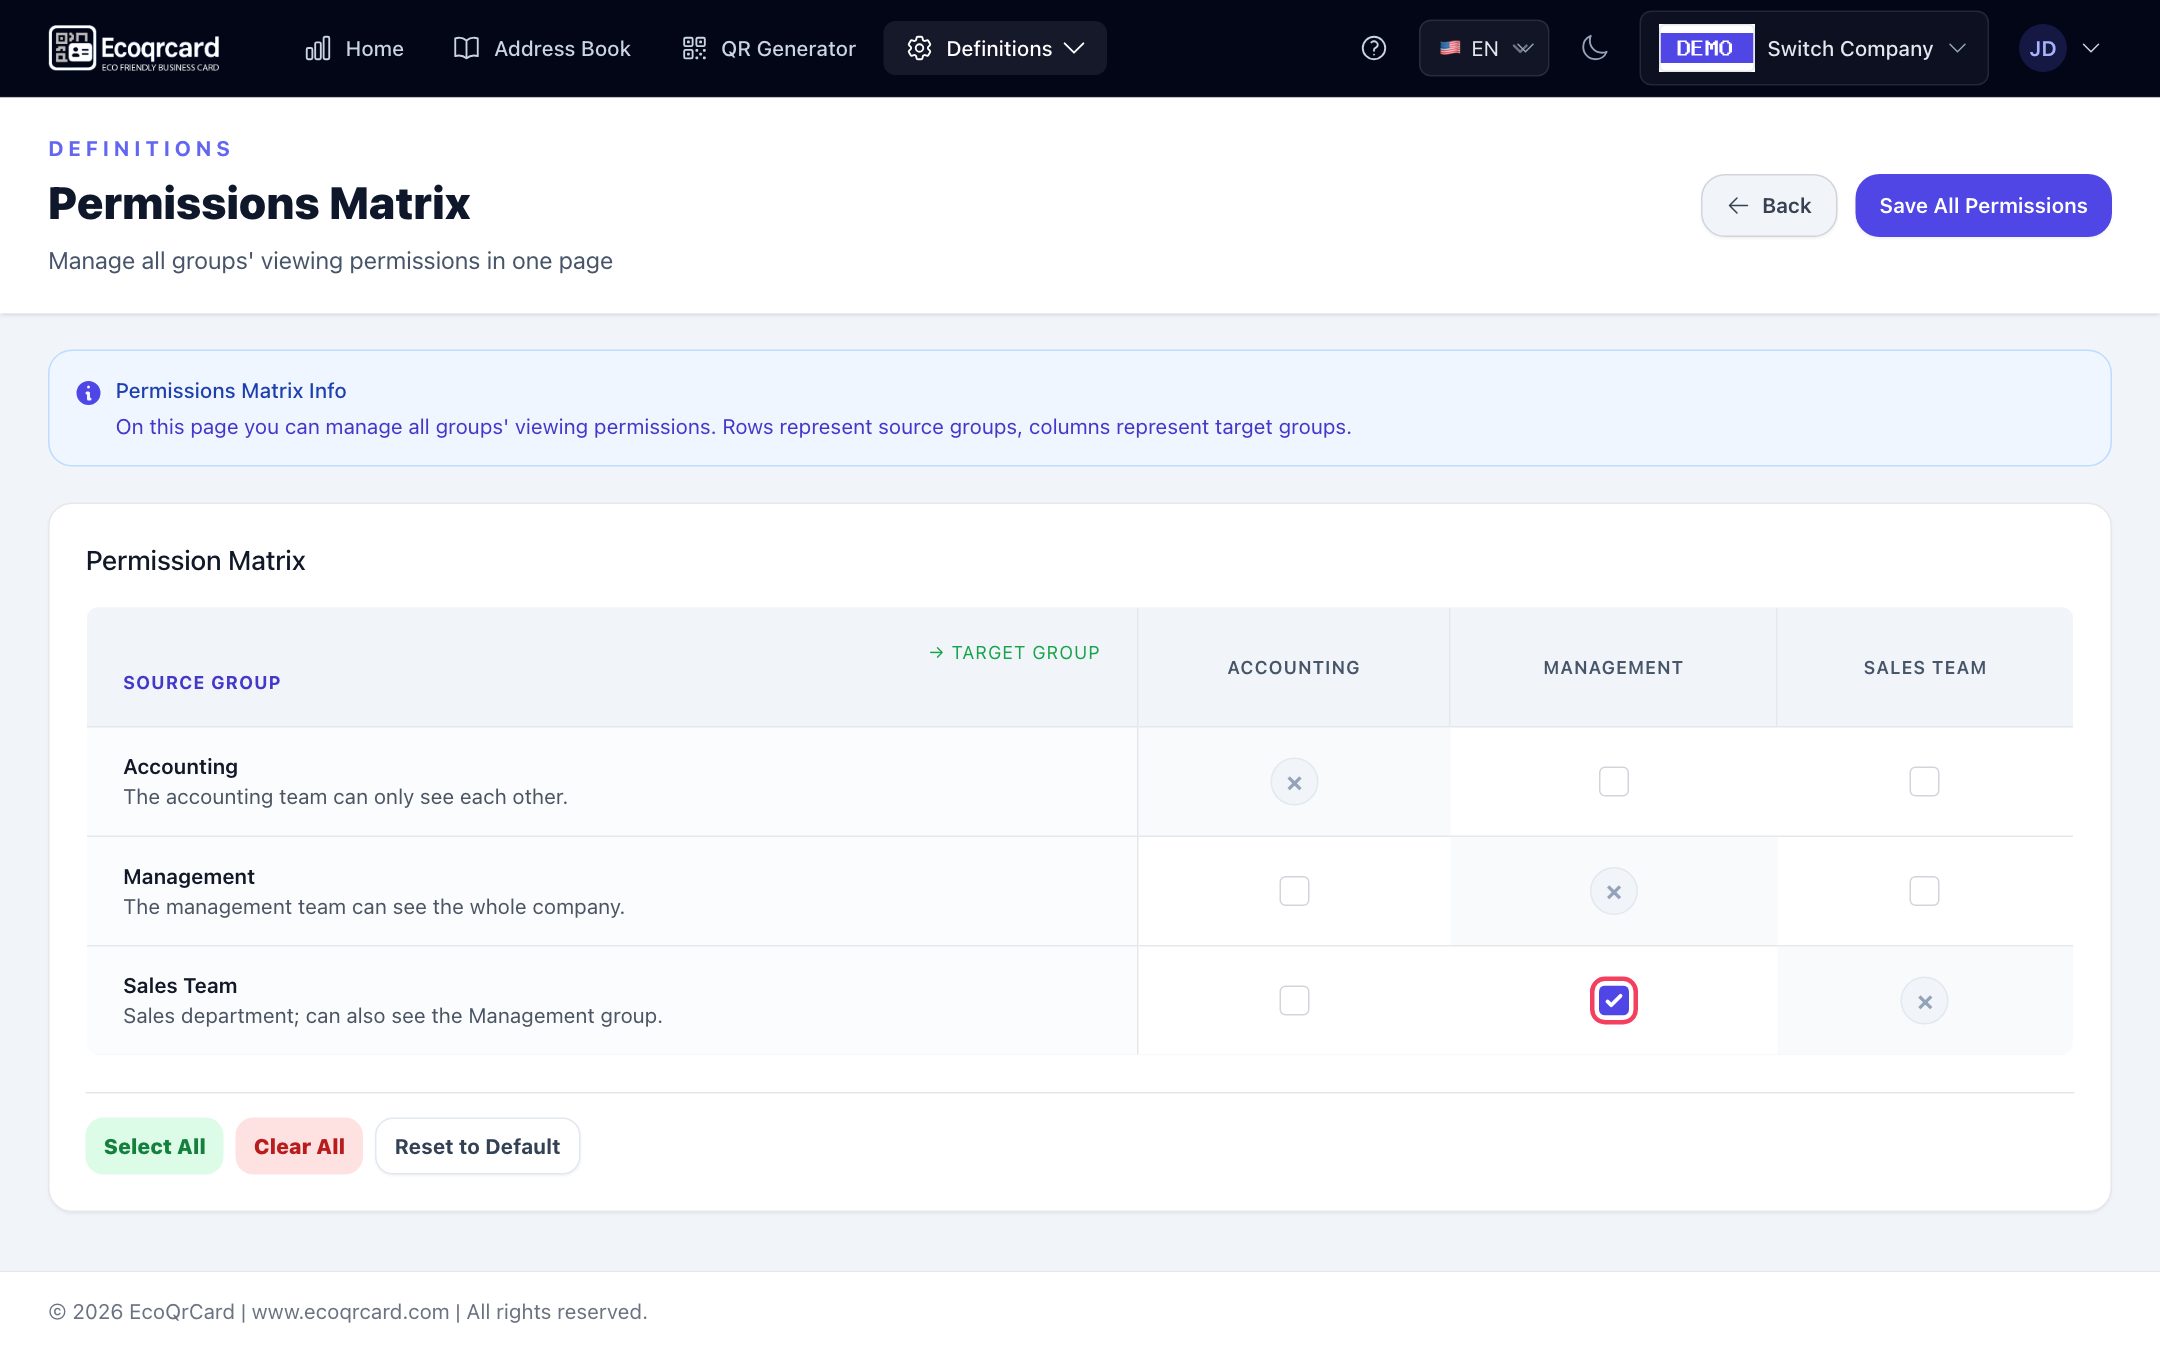This screenshot has width=2160, height=1350.
Task: Go to the Home menu item
Action: click(x=355, y=48)
